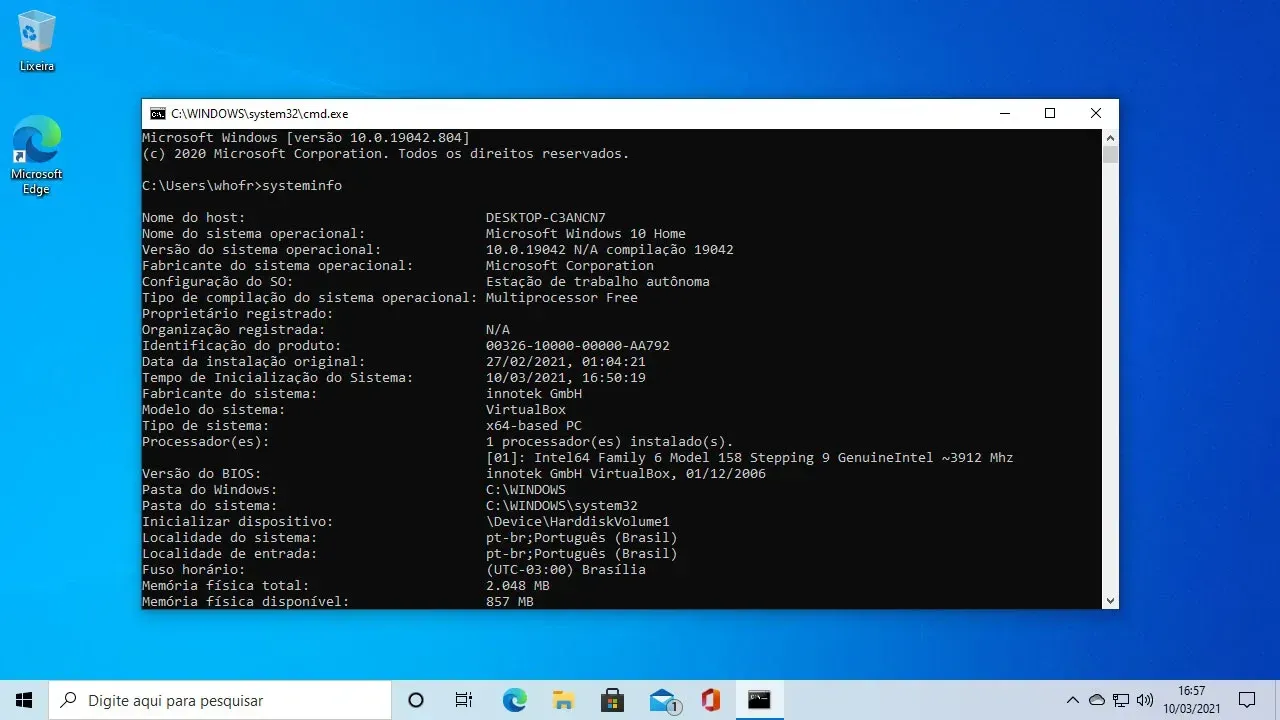Click the cmd.exe title bar icon
Image resolution: width=1280 pixels, height=720 pixels.
click(157, 114)
